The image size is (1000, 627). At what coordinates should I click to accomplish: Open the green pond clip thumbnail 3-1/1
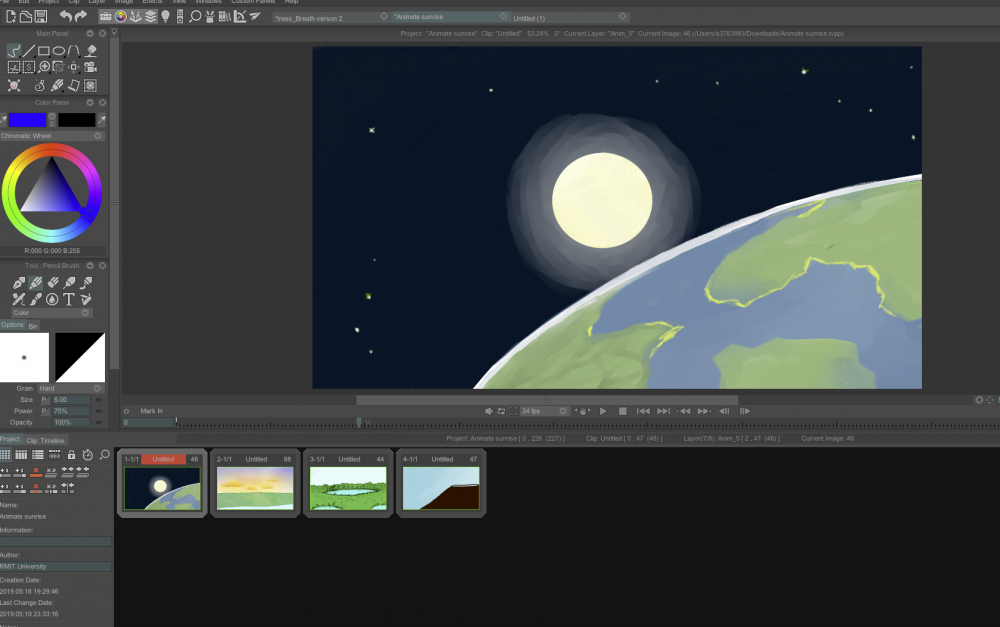point(348,488)
